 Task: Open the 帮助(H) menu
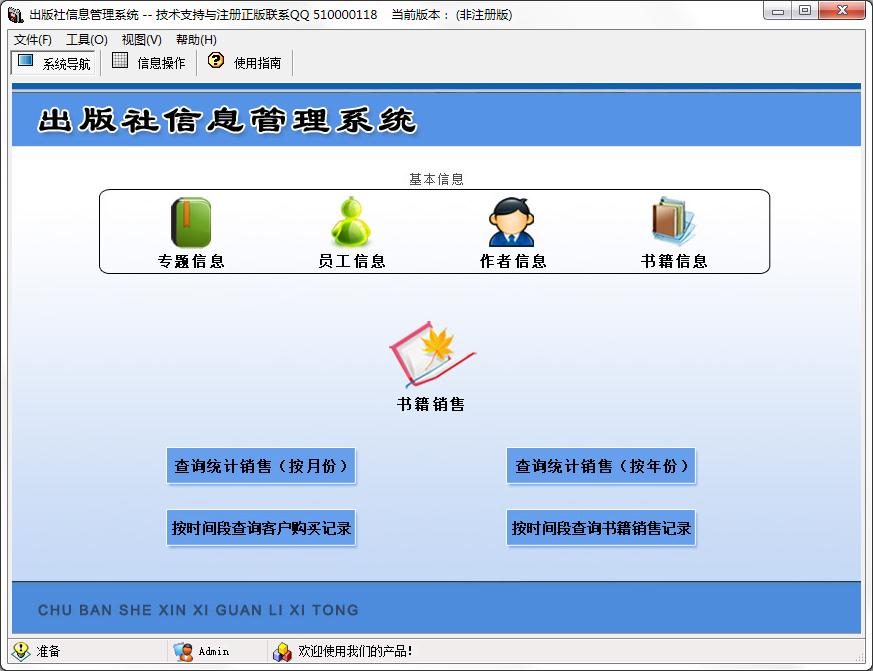point(196,40)
